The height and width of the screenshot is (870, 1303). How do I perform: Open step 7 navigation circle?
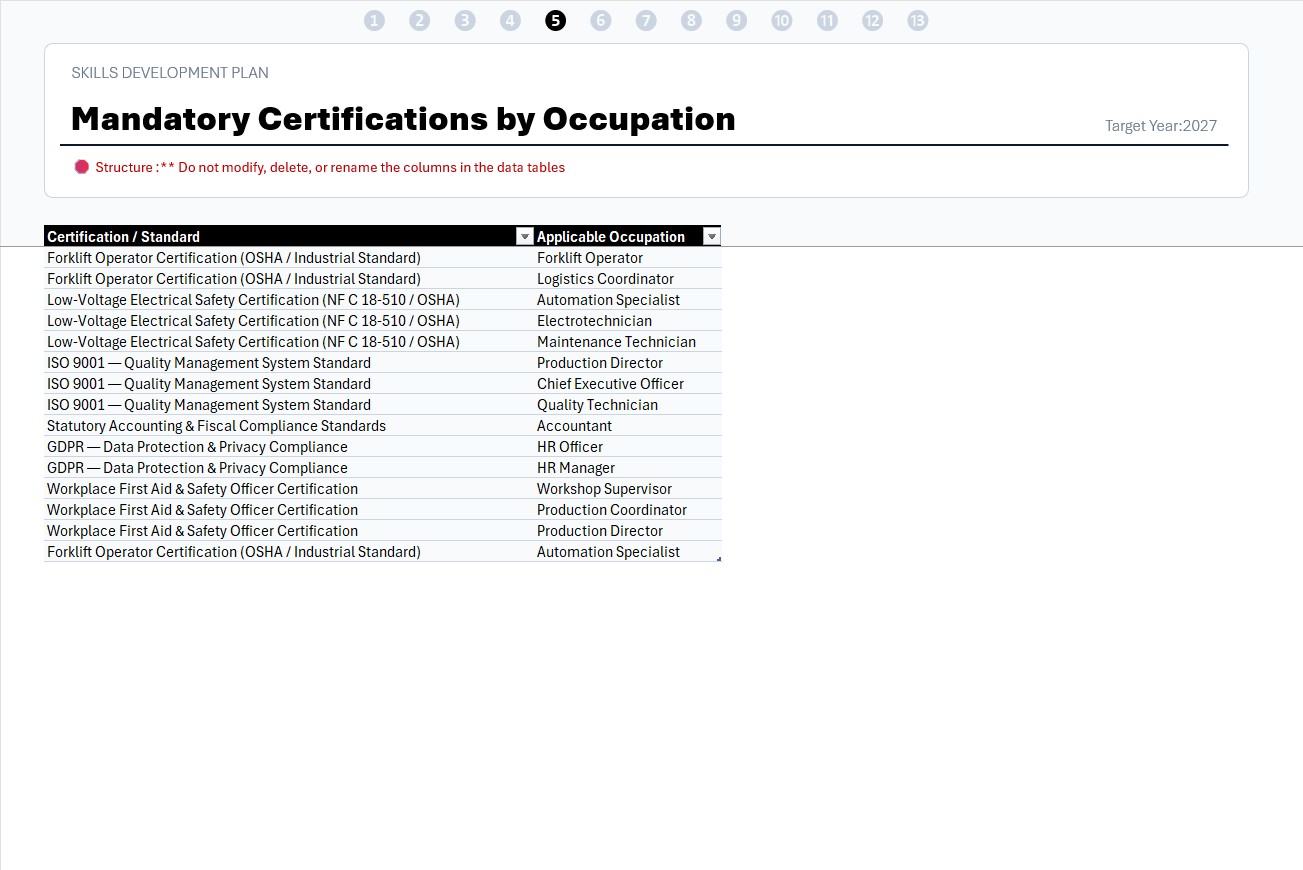[x=646, y=21]
